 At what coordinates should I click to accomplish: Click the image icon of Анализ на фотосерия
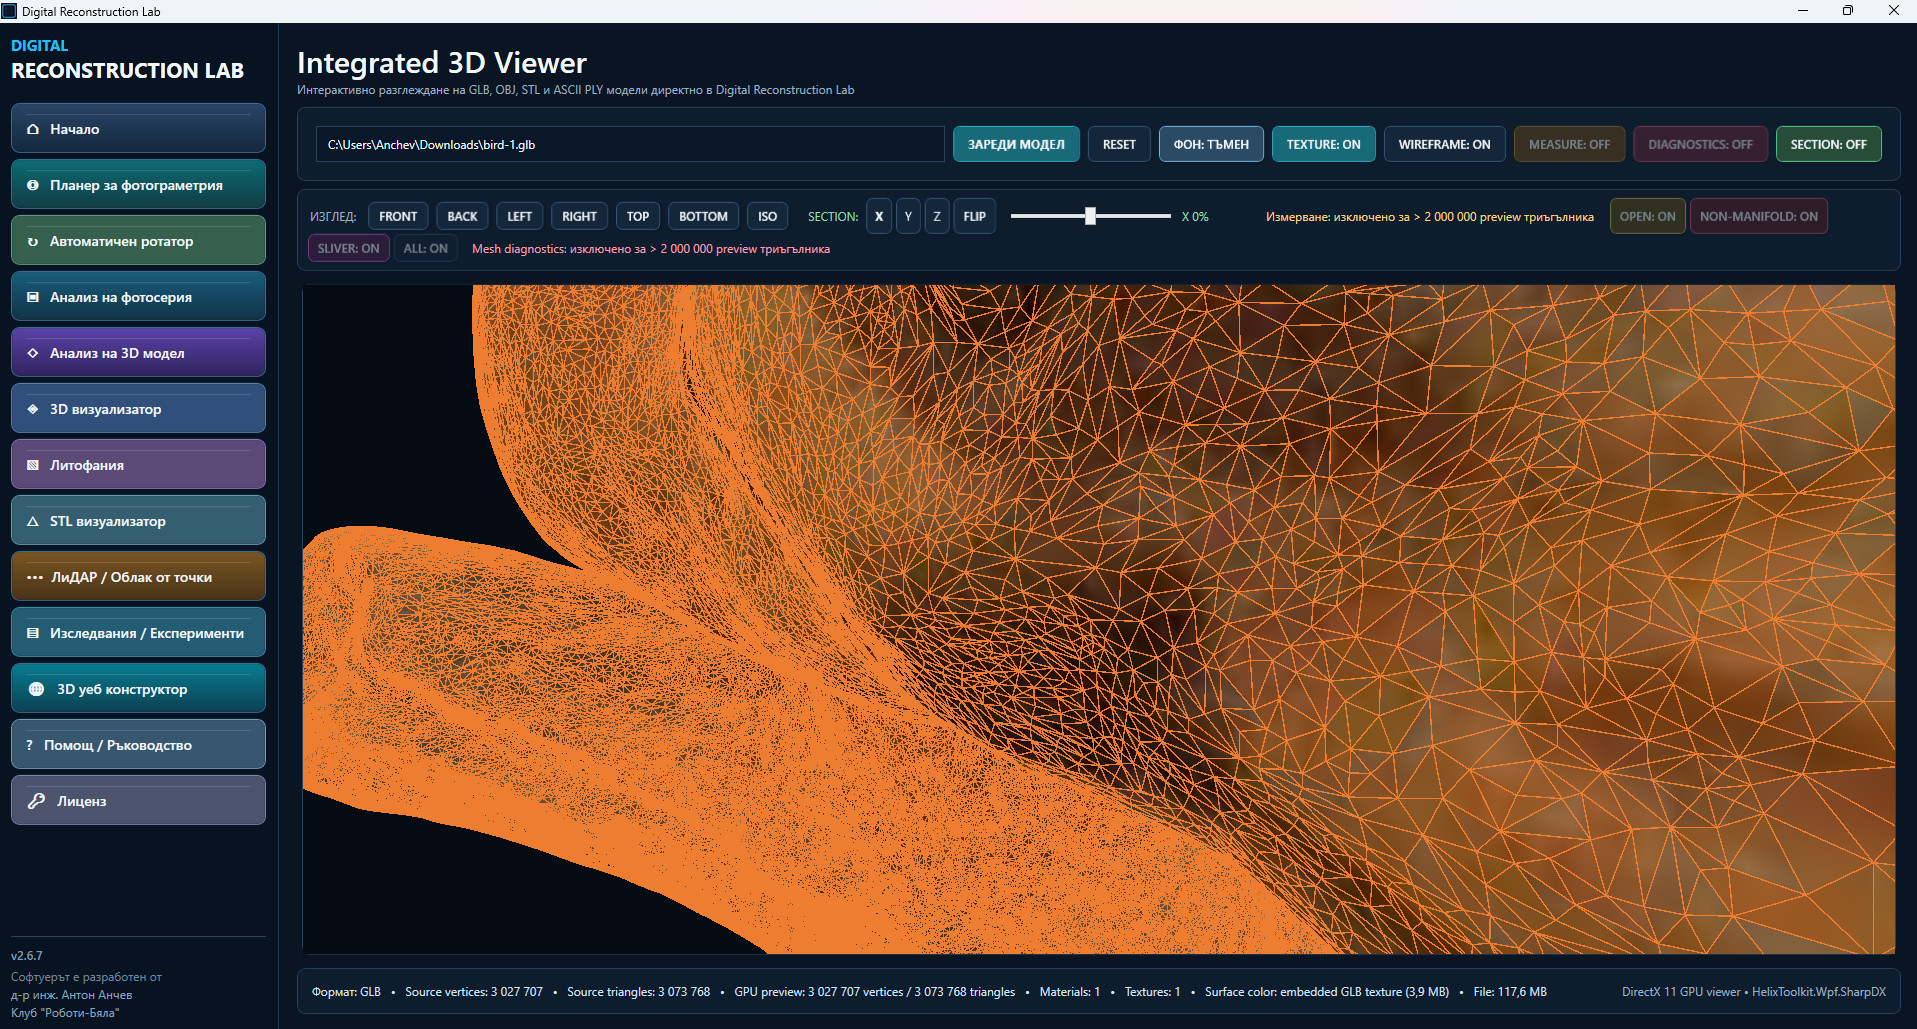coord(33,297)
